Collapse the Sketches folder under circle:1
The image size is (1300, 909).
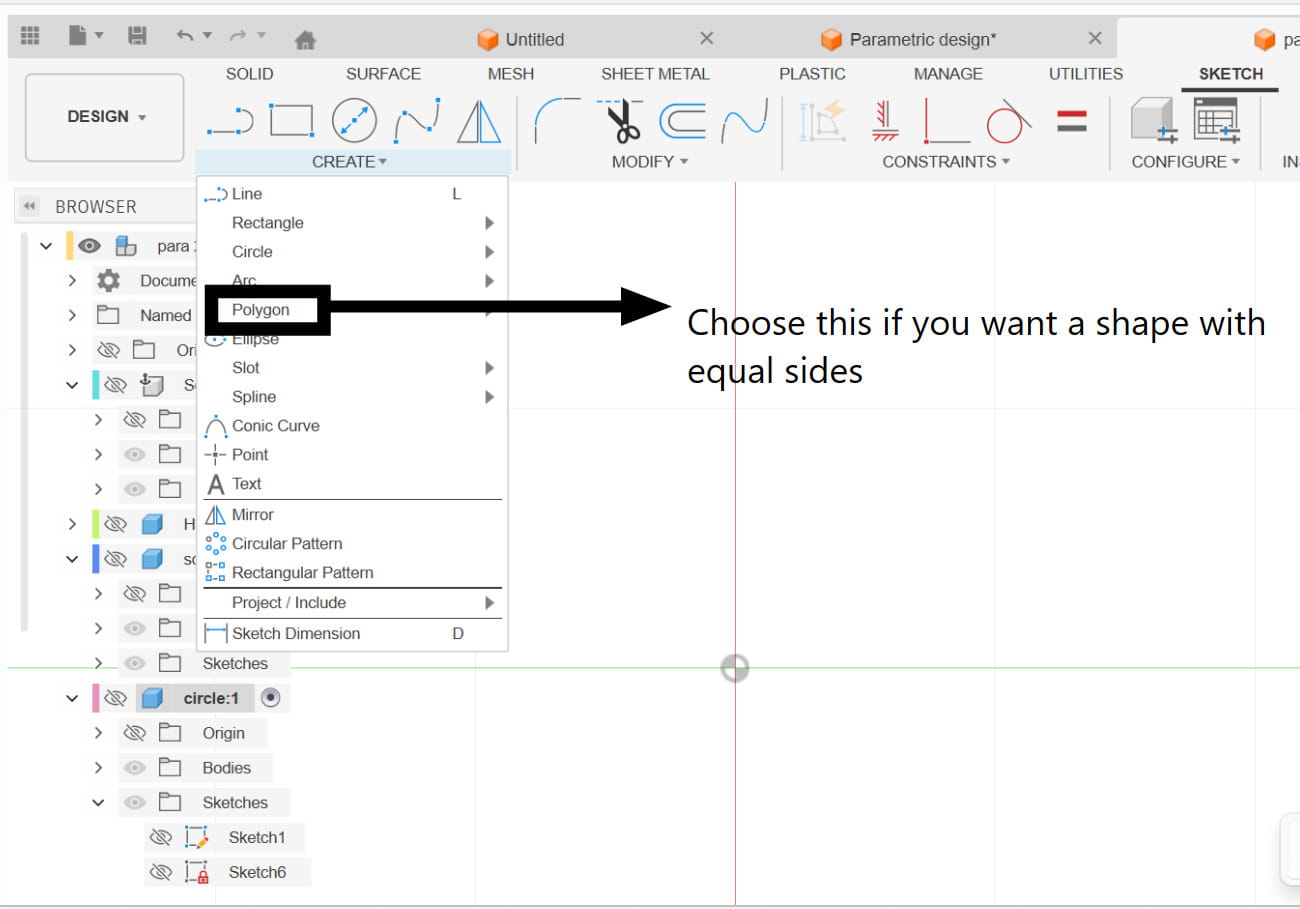[98, 802]
